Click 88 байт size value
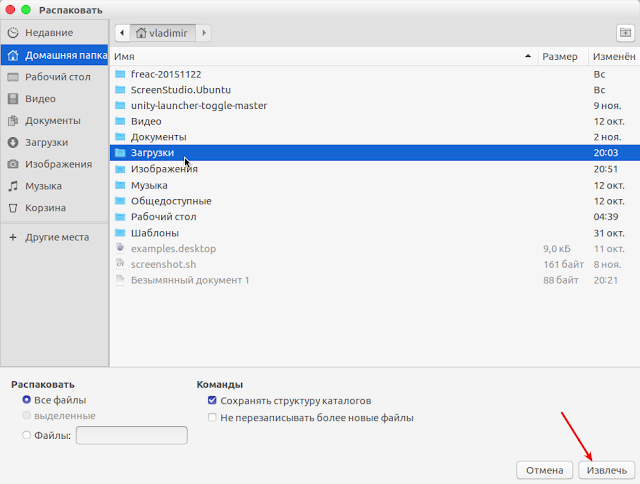640x484 pixels. pyautogui.click(x=560, y=280)
